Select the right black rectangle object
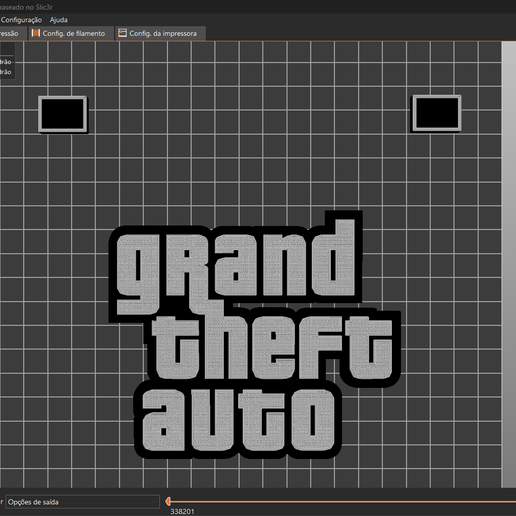 coord(437,113)
